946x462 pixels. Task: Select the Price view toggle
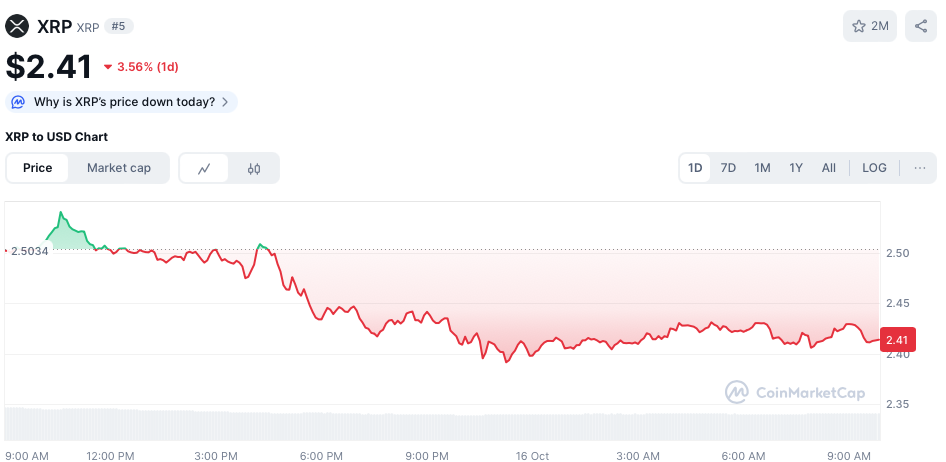[x=38, y=168]
